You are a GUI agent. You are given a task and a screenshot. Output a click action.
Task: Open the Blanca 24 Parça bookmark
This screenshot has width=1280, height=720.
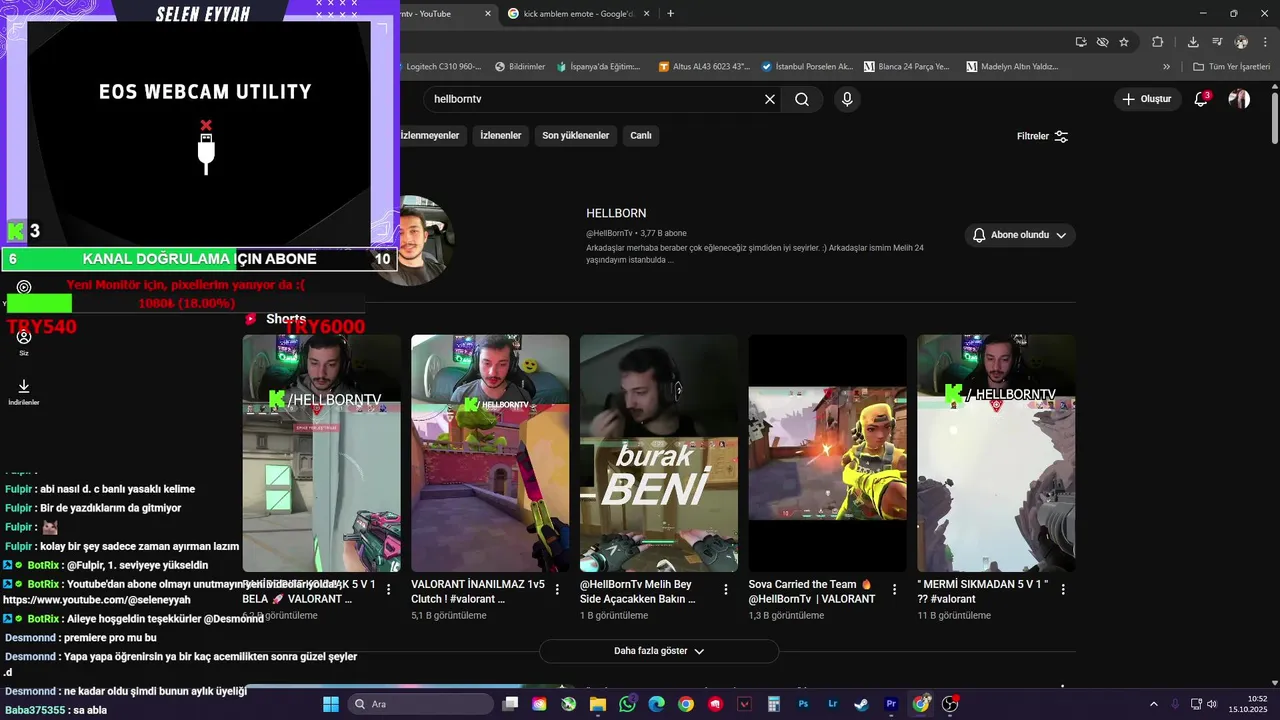tap(906, 67)
